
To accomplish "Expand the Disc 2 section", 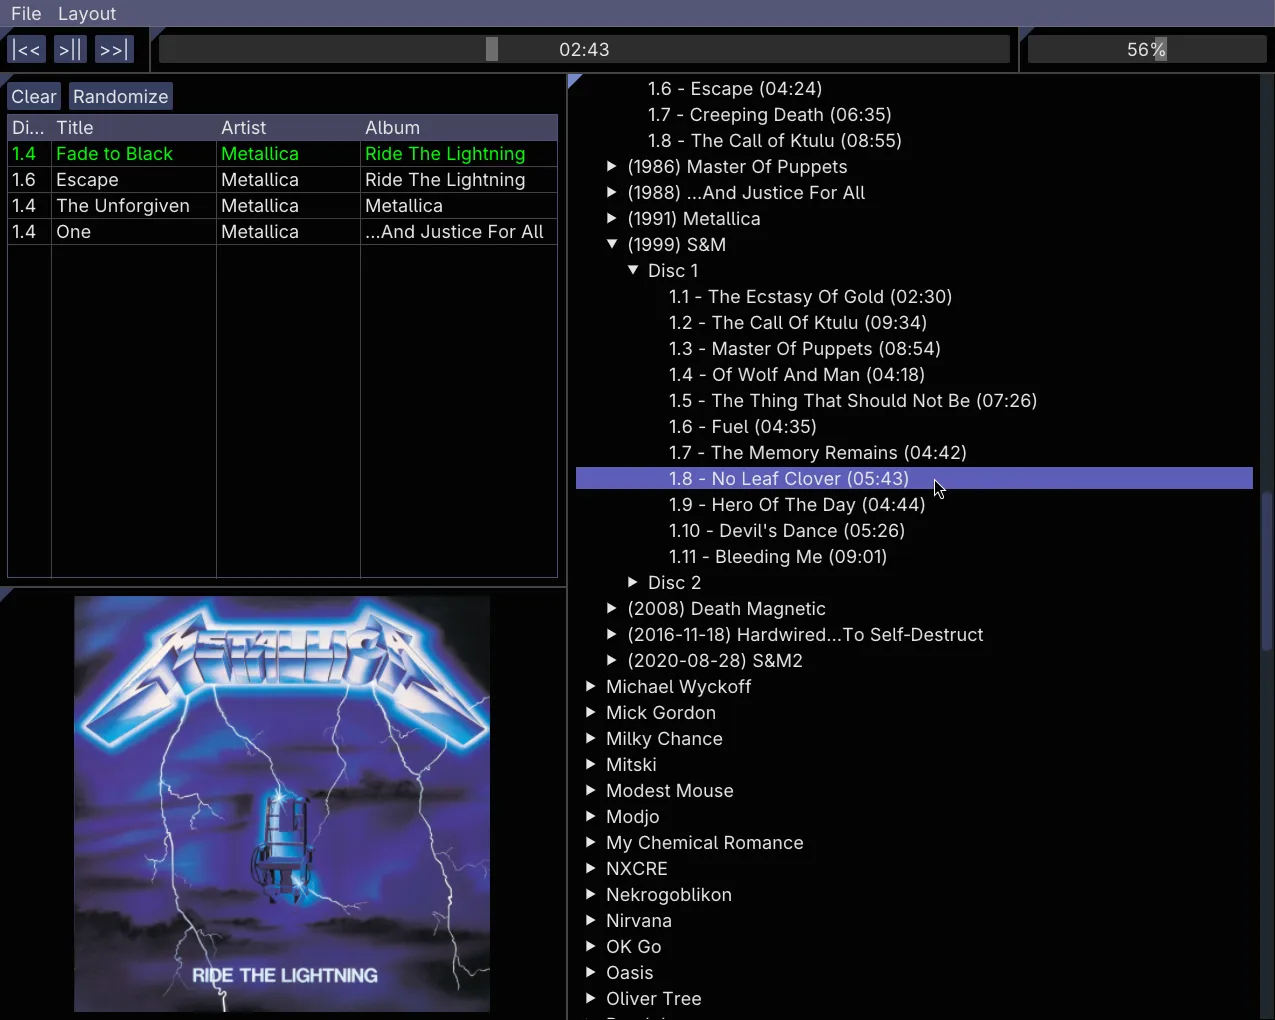I will (633, 582).
